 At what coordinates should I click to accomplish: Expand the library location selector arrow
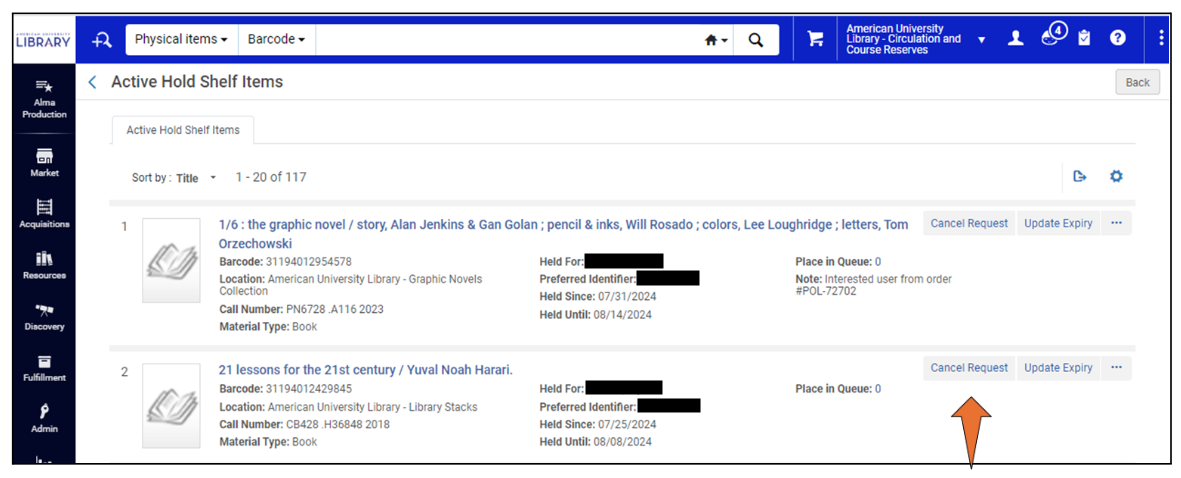pyautogui.click(x=982, y=40)
